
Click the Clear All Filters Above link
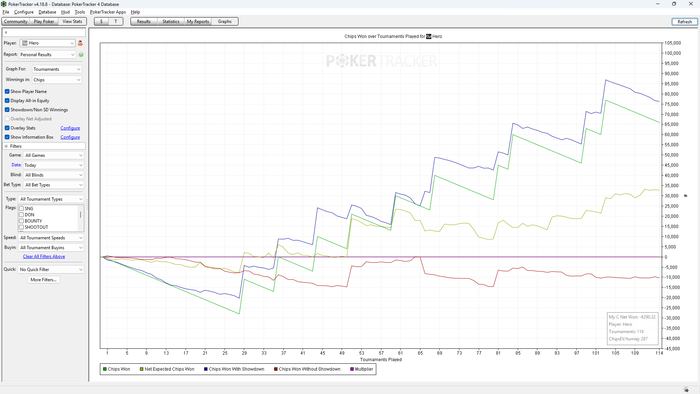point(44,257)
